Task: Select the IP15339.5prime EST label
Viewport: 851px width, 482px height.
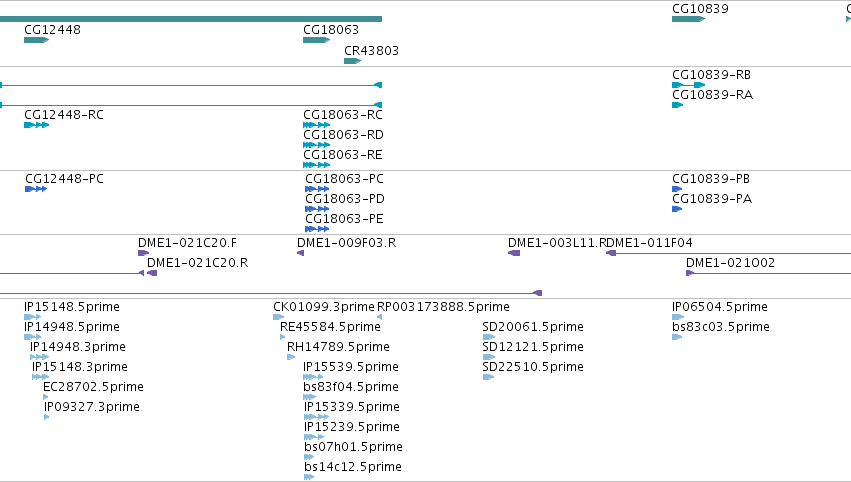Action: coord(352,407)
